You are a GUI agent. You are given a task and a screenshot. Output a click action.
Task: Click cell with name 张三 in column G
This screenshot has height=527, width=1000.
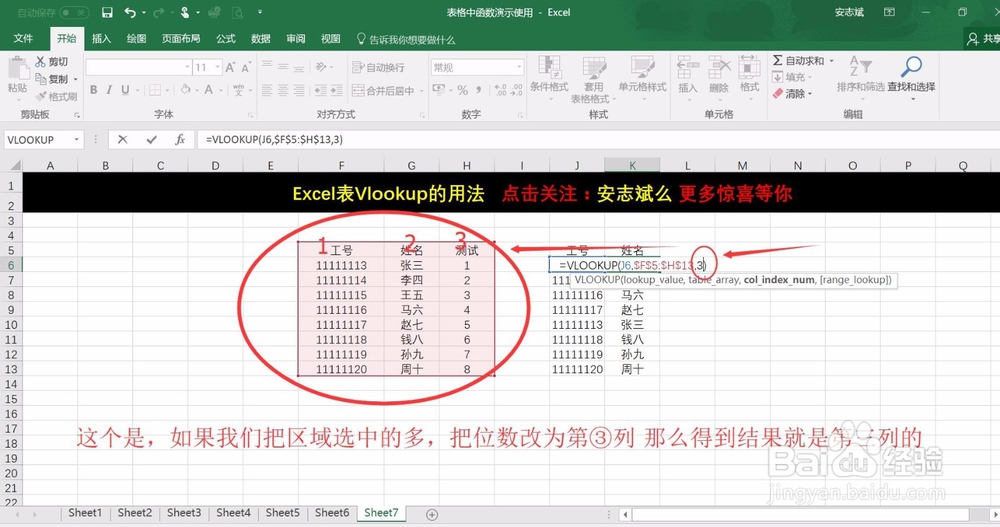(x=411, y=265)
